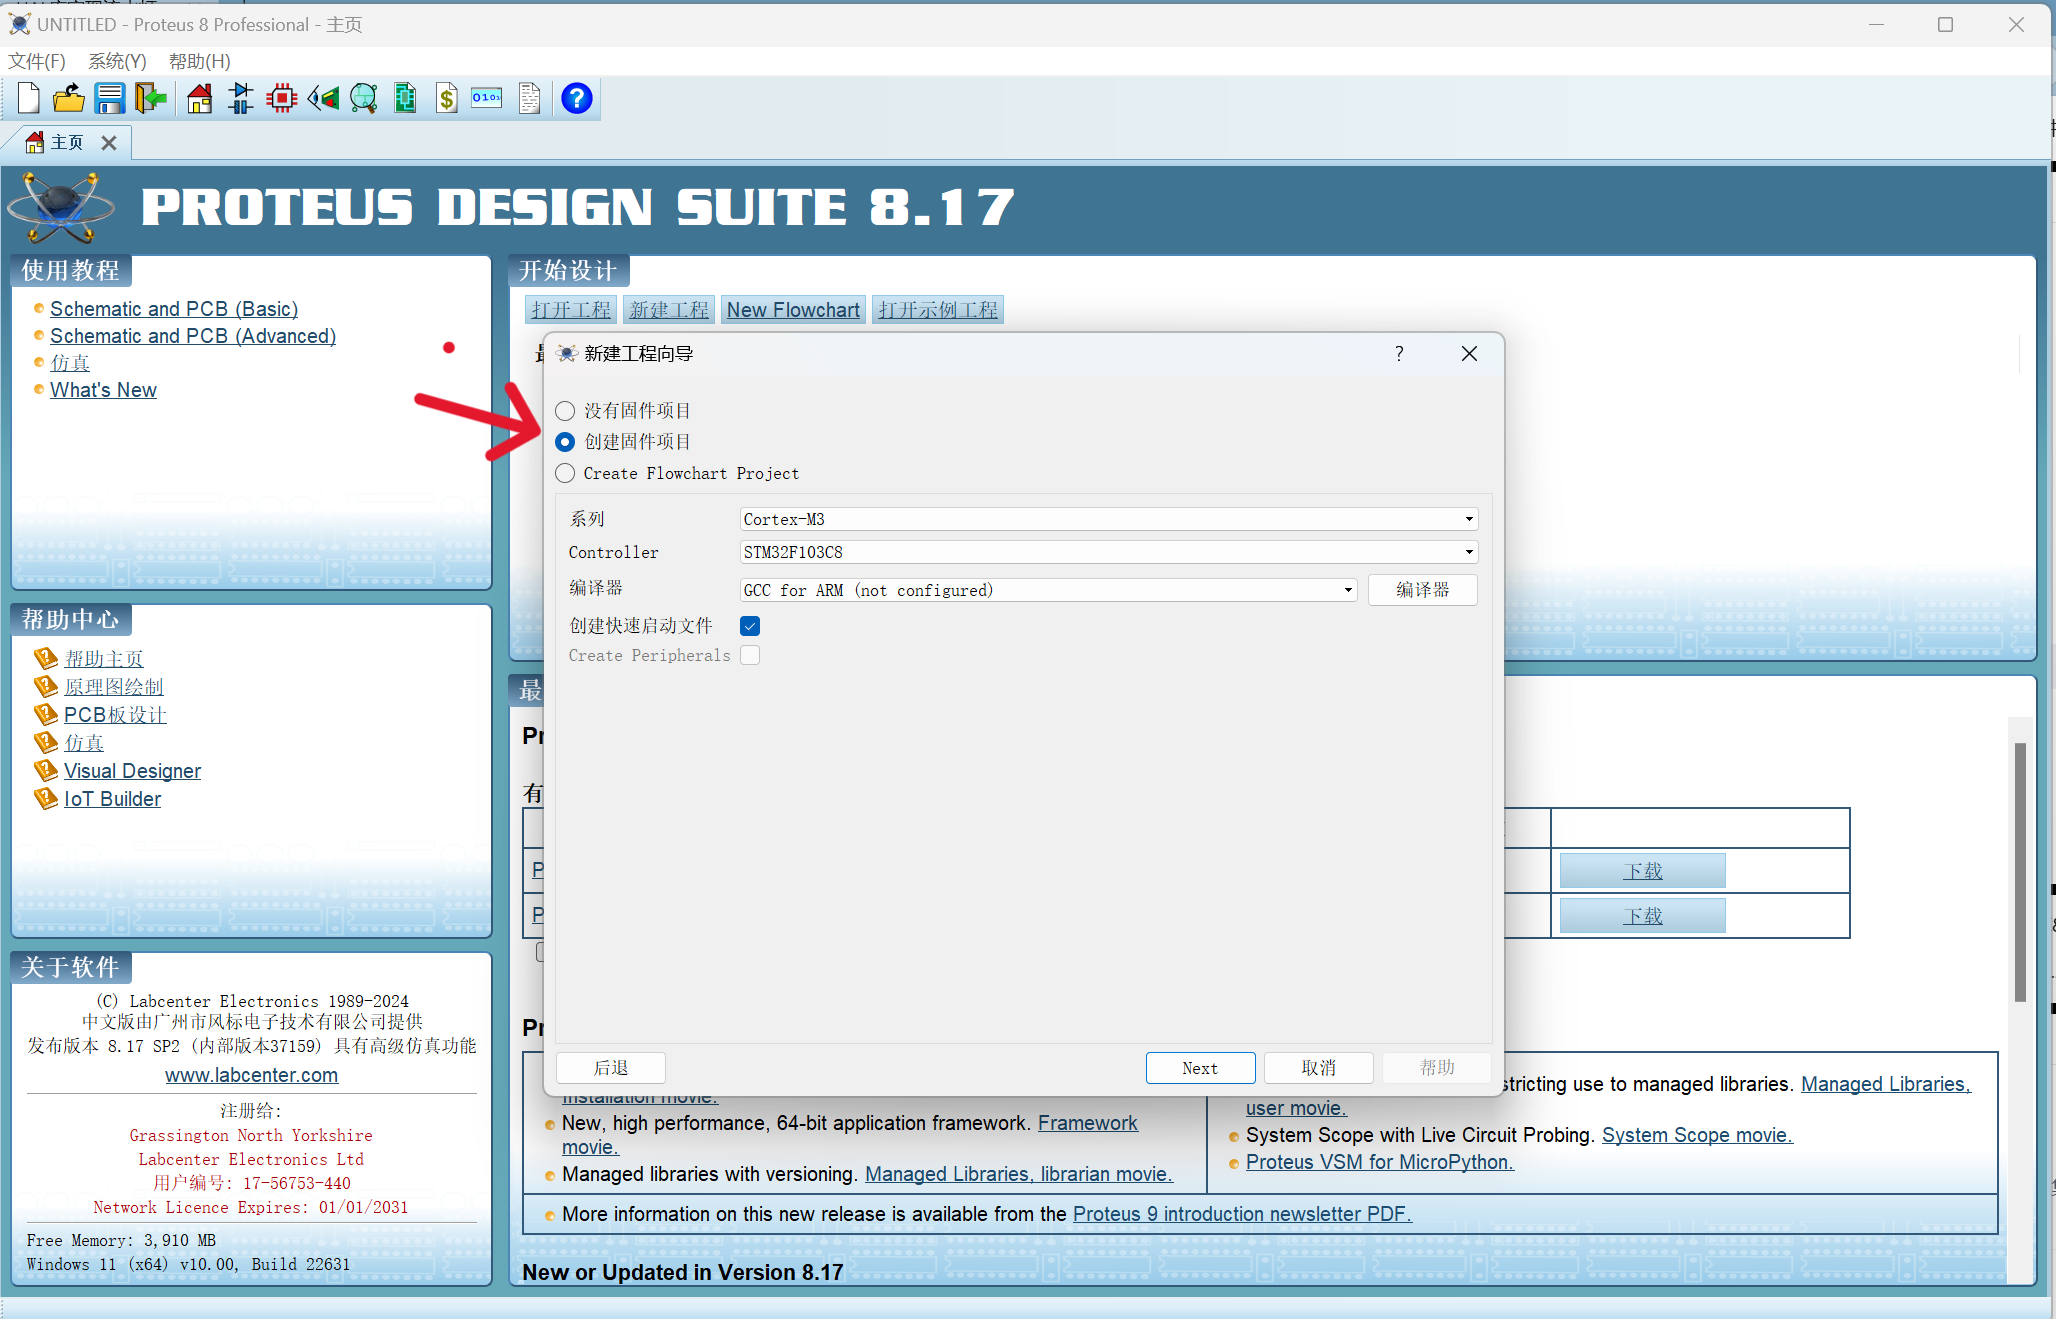Choose the Create Flowchart Project radio option
This screenshot has height=1319, width=2056.
pos(565,473)
